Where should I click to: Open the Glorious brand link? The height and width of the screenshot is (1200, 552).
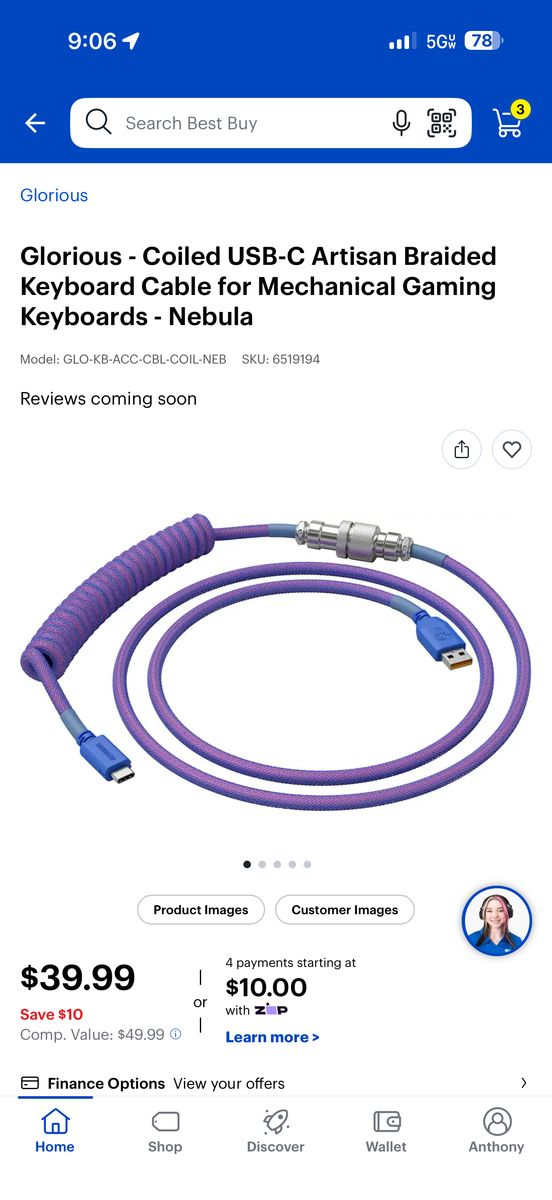pos(54,195)
